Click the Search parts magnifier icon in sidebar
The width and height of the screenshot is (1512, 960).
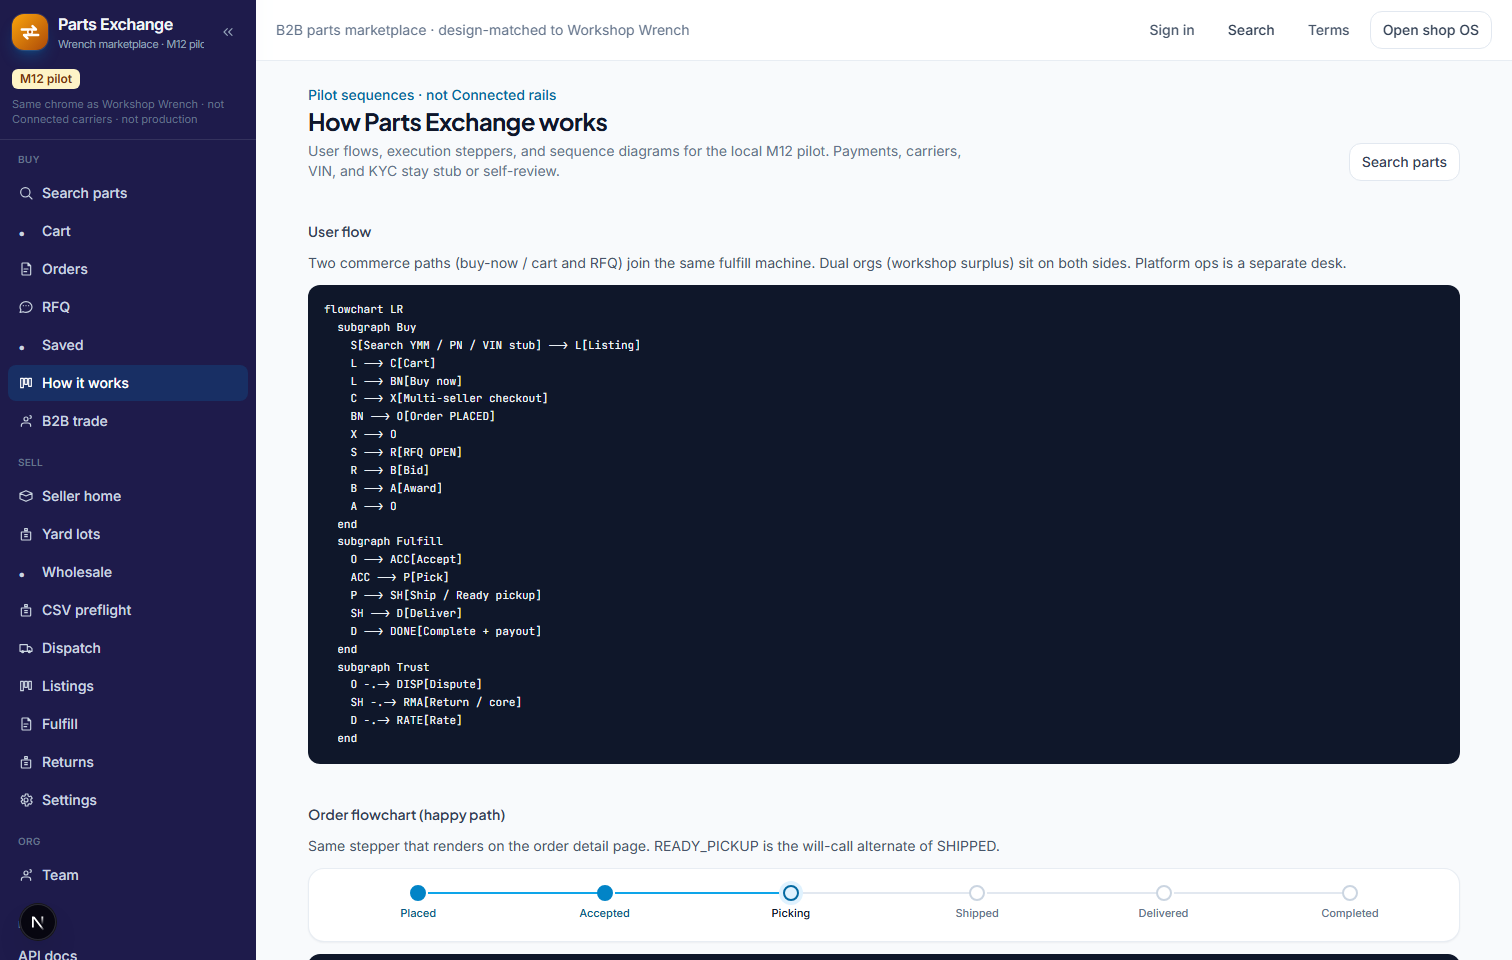(x=26, y=193)
